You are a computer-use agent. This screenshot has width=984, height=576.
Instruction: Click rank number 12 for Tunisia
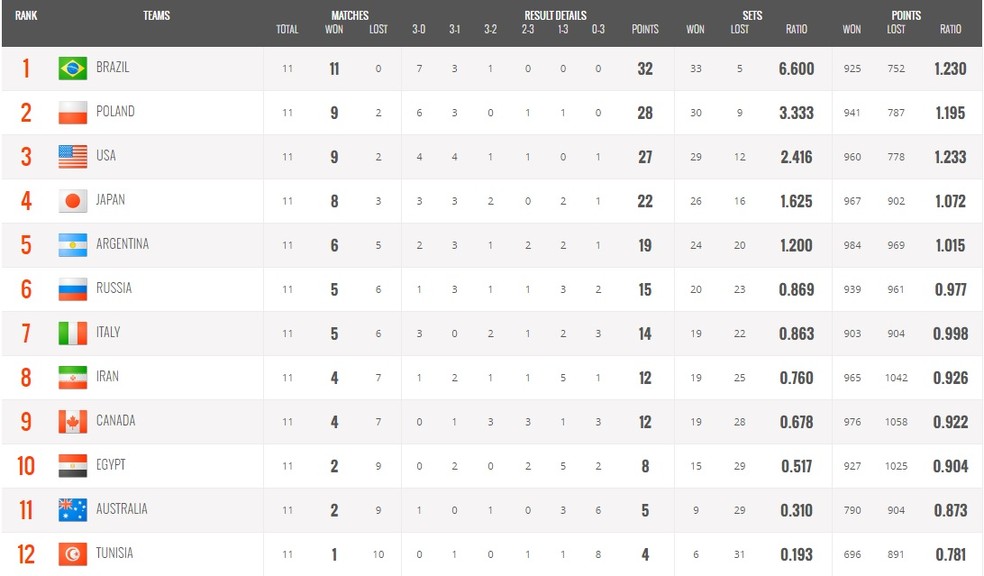tap(26, 554)
